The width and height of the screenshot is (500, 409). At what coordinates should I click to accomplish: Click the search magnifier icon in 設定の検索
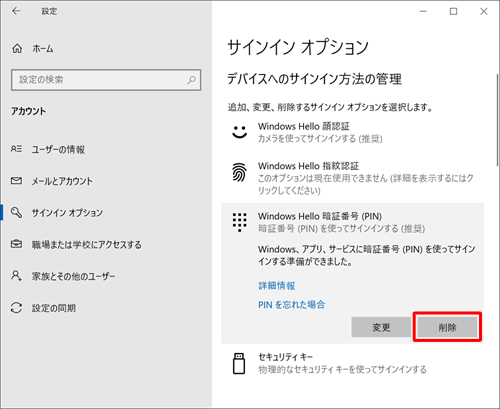click(x=191, y=80)
